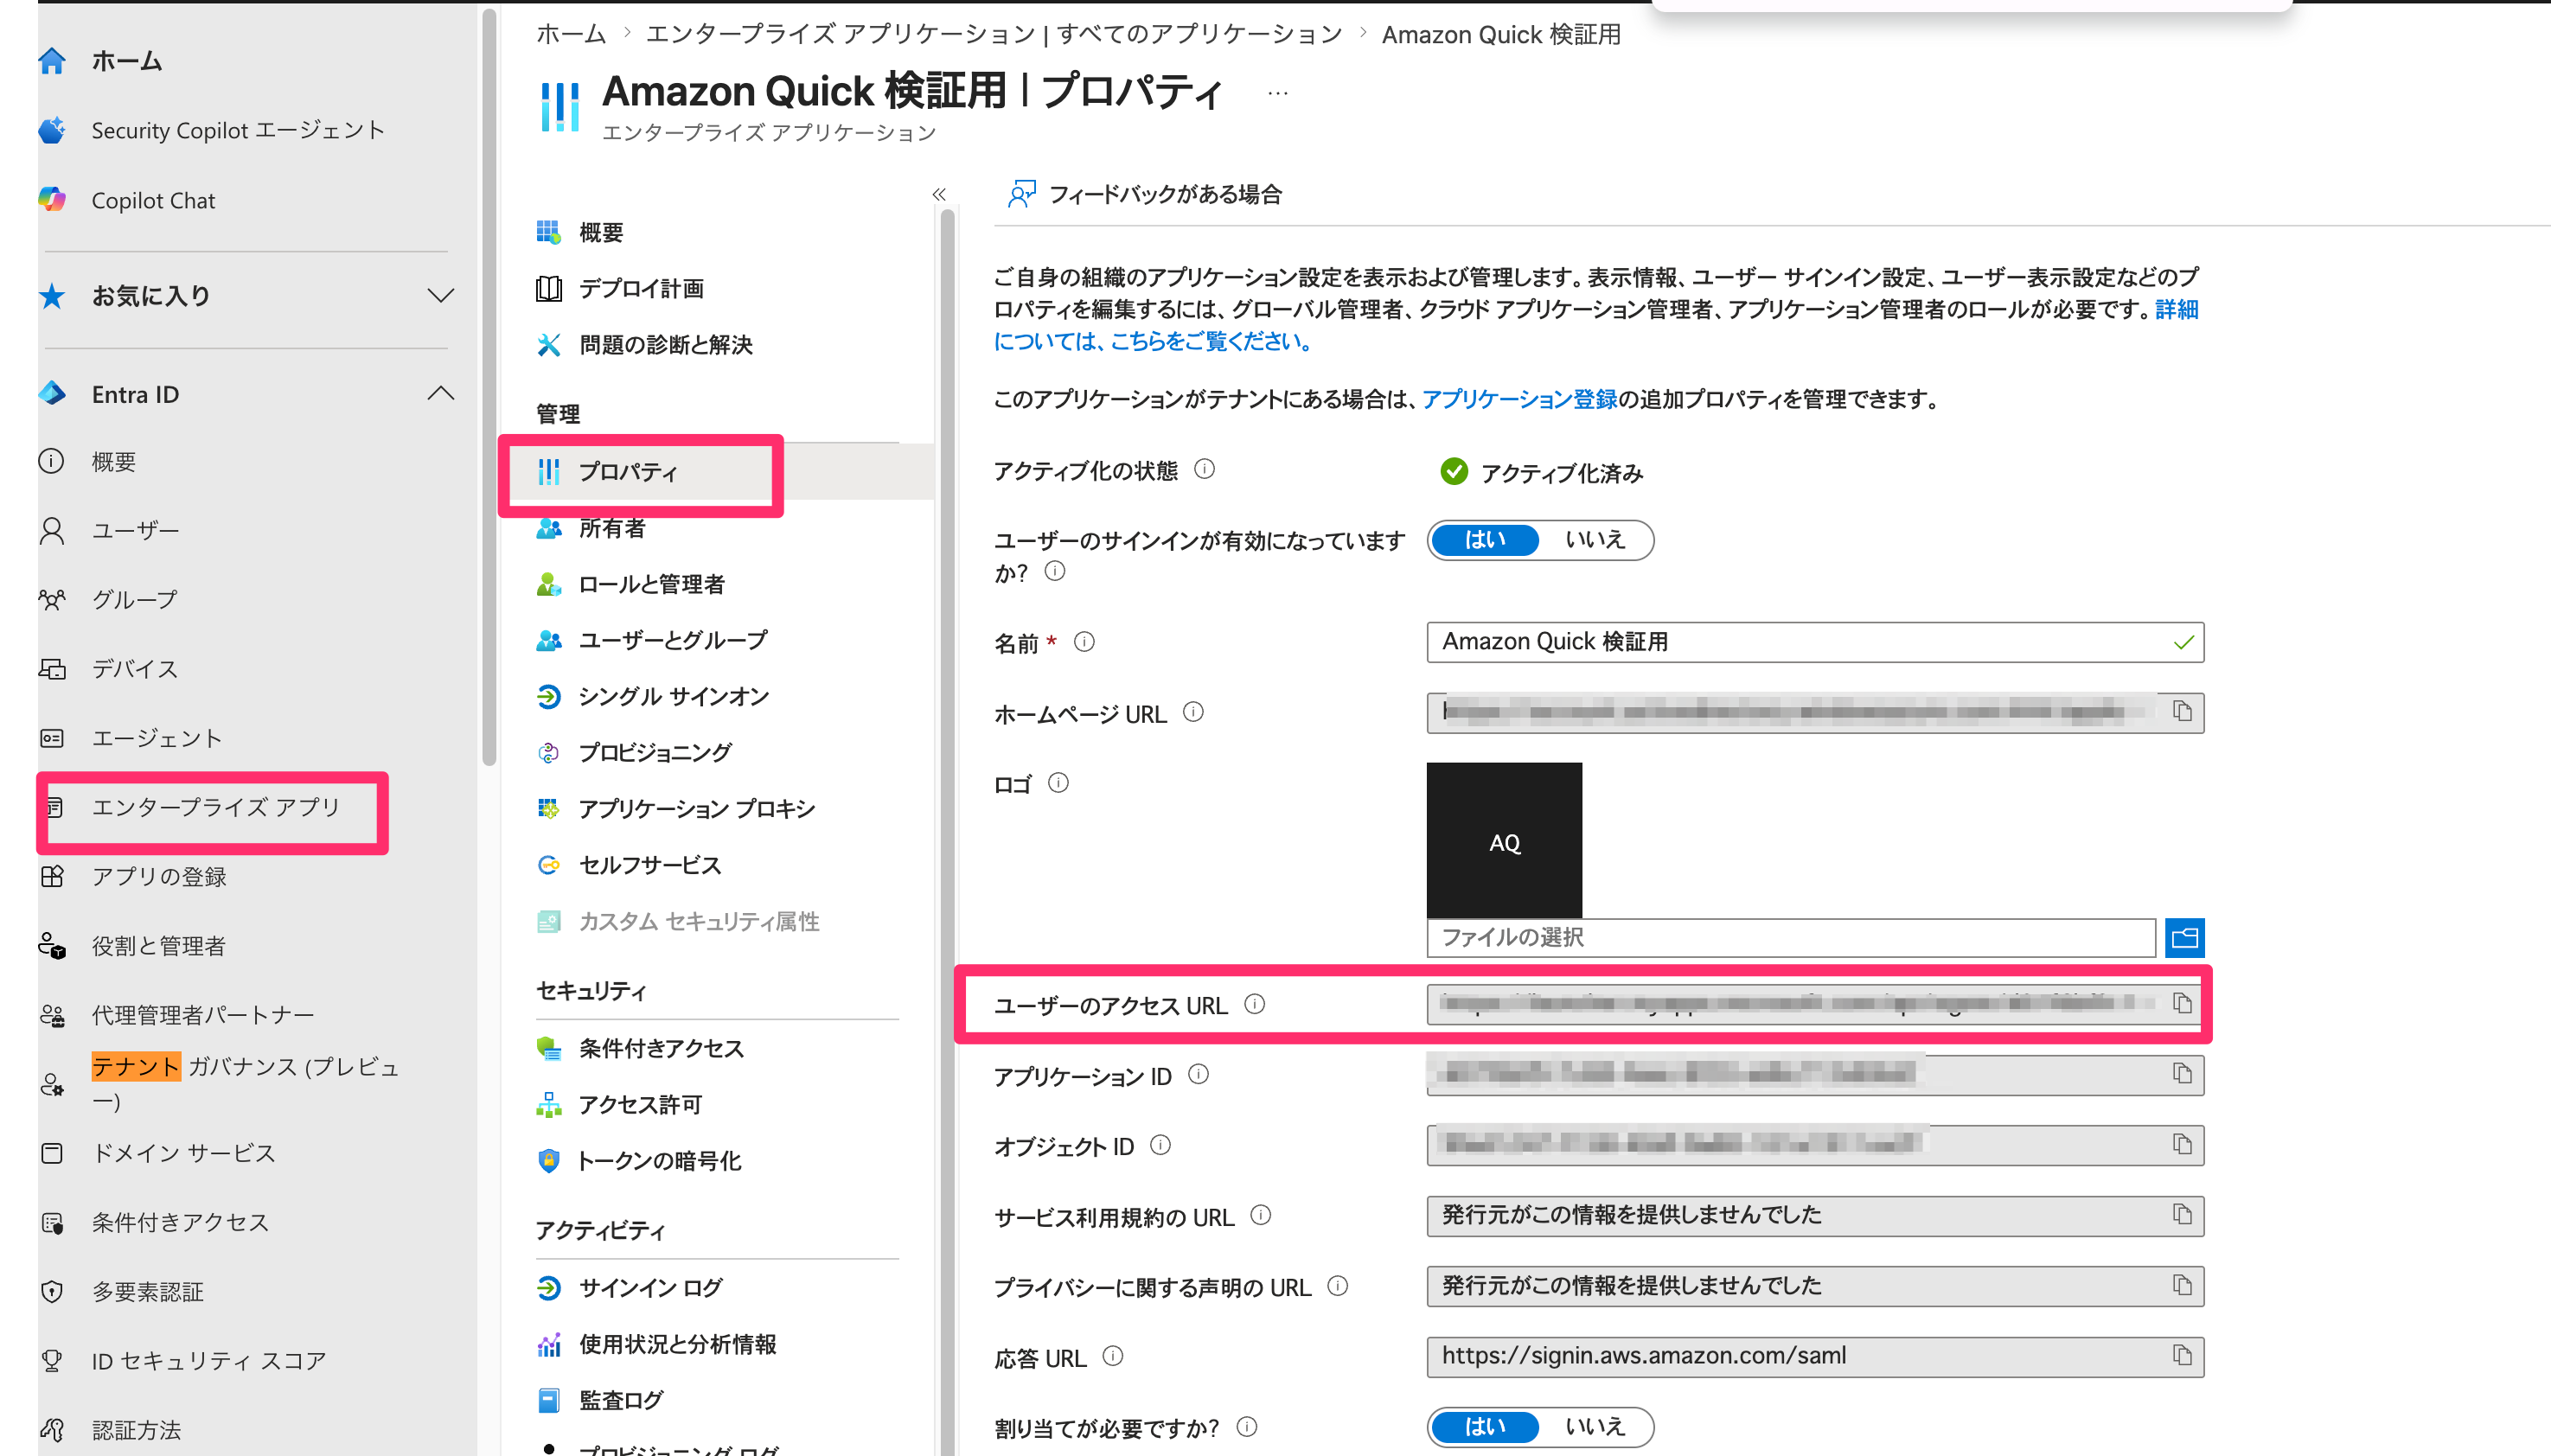Open ロールと管理者 menu item
Screen dimensions: 2551x1456
click(x=651, y=584)
